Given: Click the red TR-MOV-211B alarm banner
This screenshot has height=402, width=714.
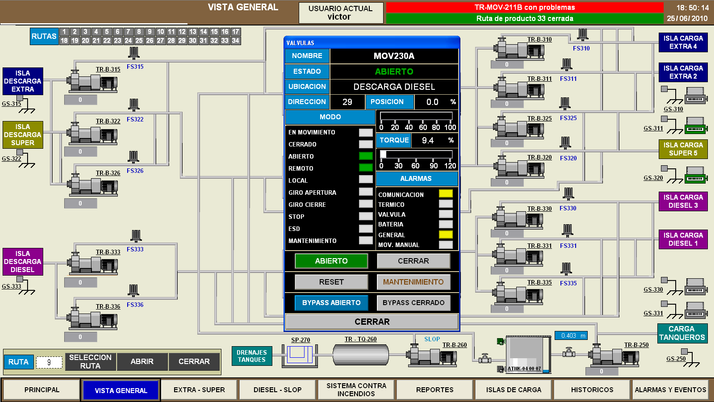Looking at the screenshot, I should 525,7.
